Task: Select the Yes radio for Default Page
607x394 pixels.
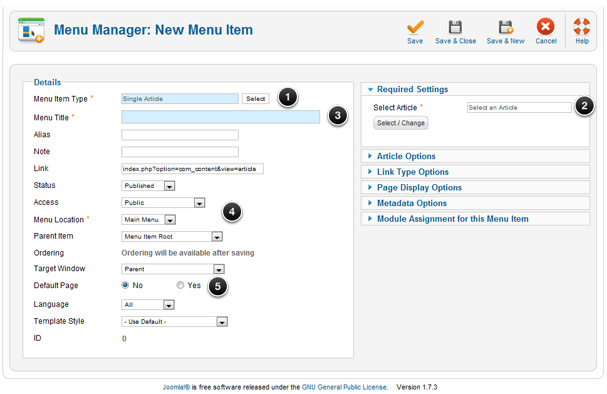Action: coord(180,285)
